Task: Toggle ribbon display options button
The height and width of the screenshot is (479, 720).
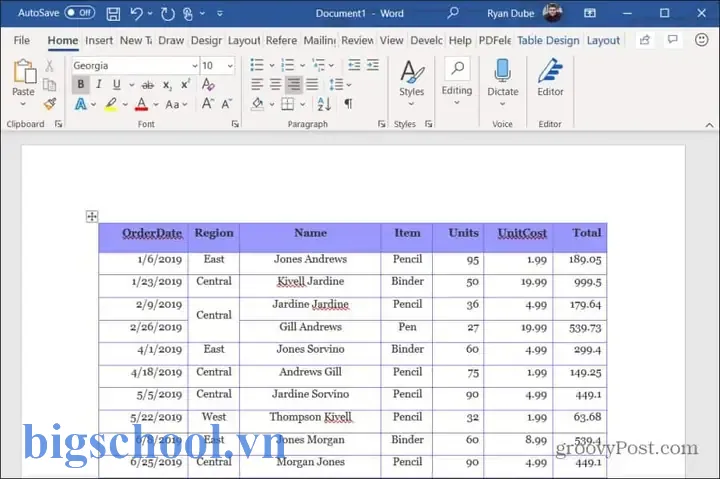Action: click(590, 13)
